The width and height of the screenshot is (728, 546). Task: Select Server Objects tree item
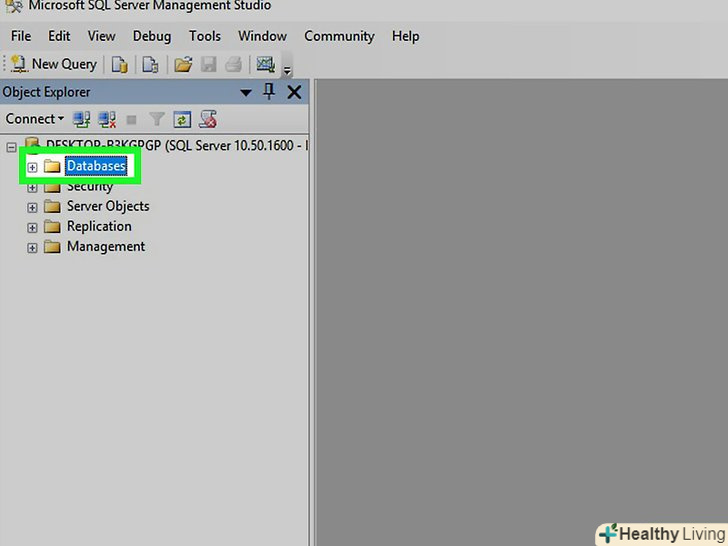[108, 206]
